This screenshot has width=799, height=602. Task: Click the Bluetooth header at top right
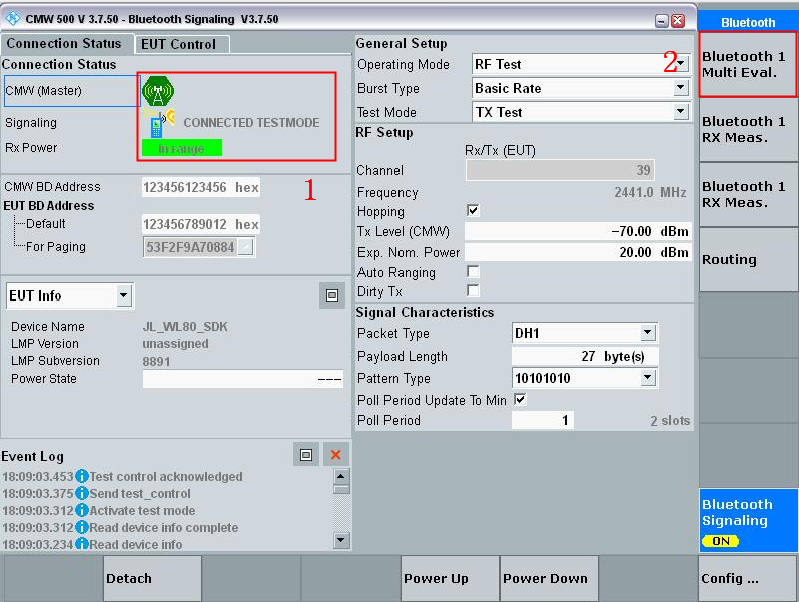748,22
